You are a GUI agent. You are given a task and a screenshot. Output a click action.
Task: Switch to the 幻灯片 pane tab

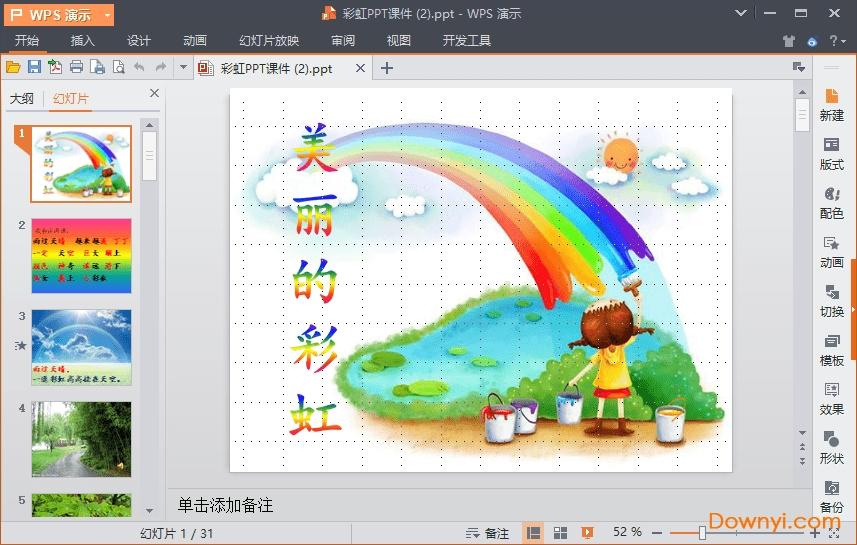(71, 98)
